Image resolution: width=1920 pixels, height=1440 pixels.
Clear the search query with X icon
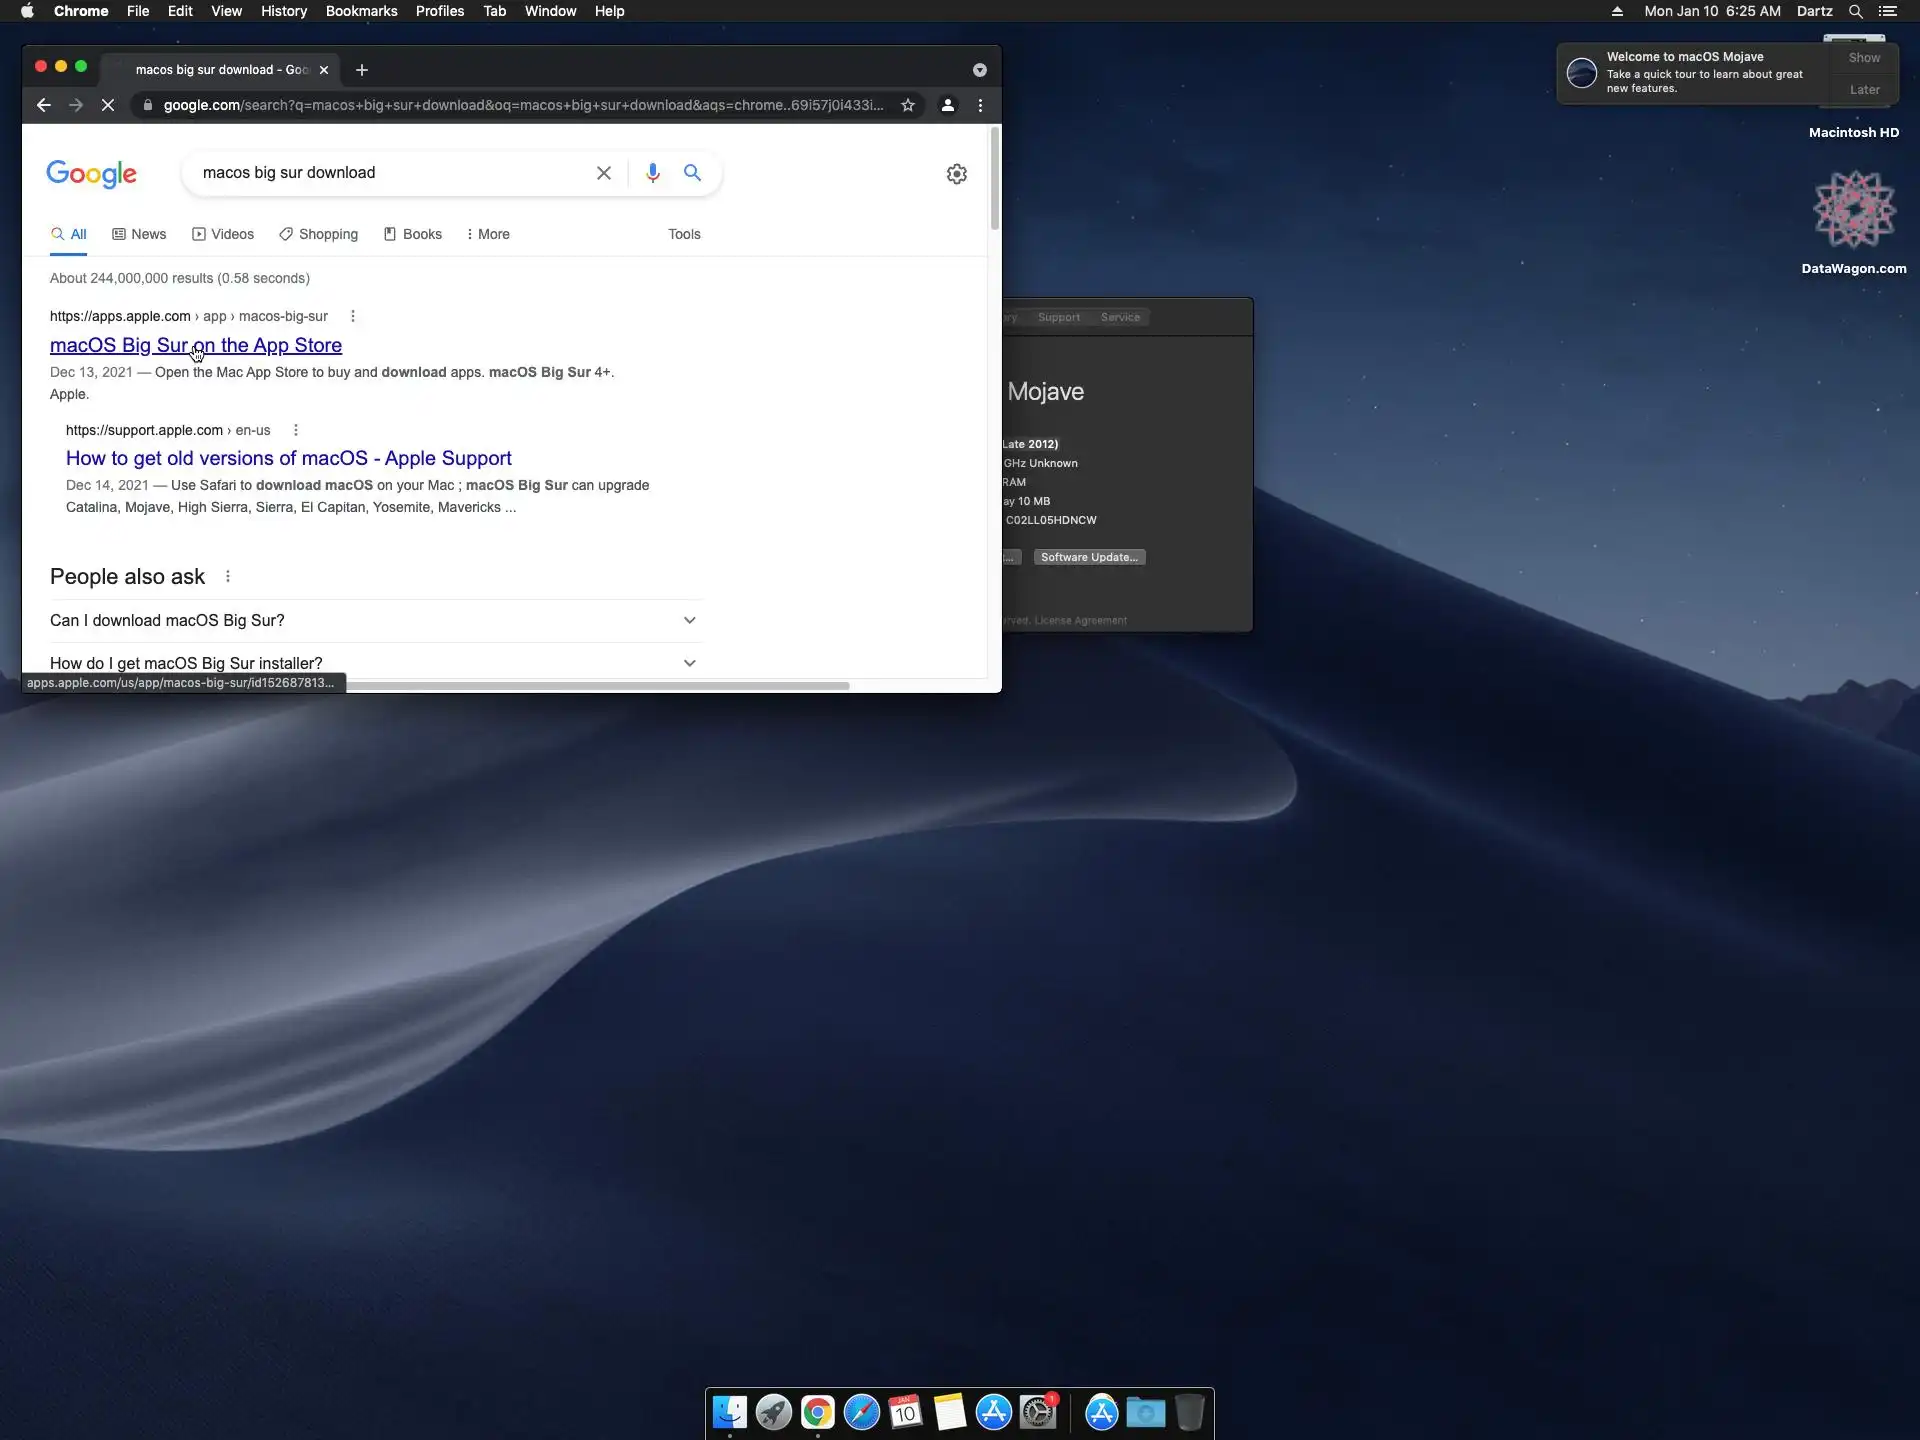point(604,173)
